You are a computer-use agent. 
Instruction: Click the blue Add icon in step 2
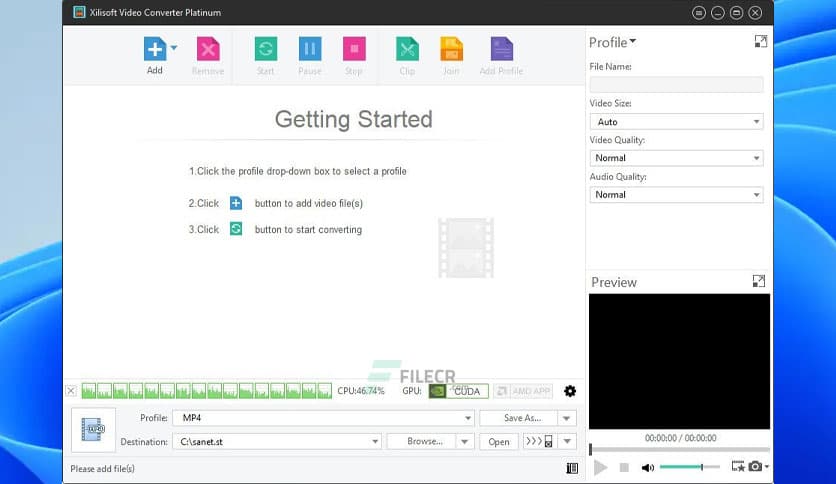236,203
